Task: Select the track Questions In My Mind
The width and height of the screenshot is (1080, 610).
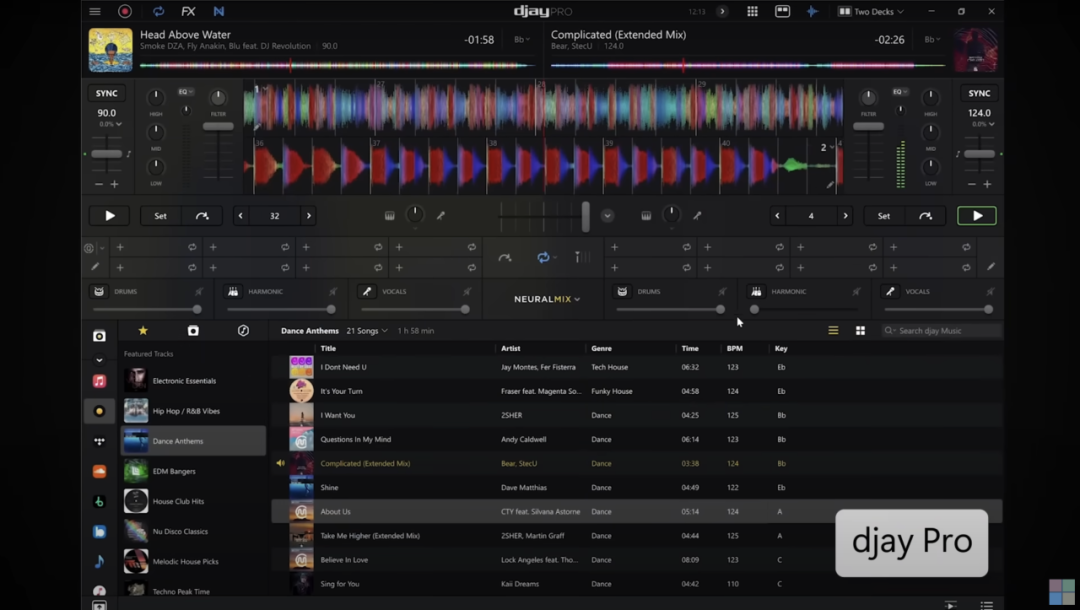Action: pyautogui.click(x=636, y=439)
